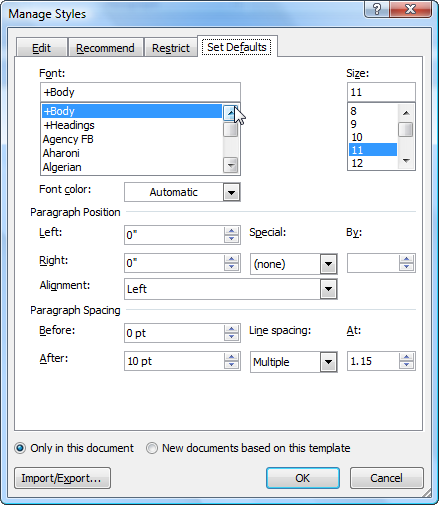The width and height of the screenshot is (439, 505).
Task: Expand the Alignment dropdown
Action: (328, 289)
